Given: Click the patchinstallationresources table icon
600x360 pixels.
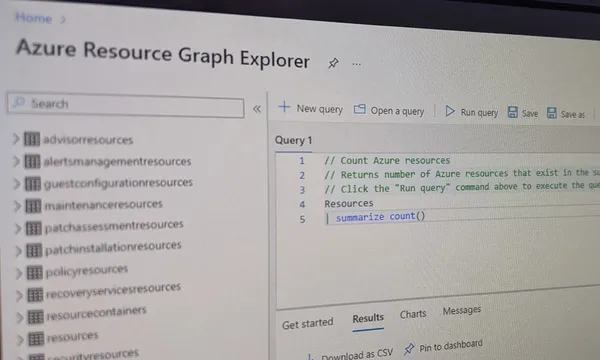Looking at the screenshot, I should click(34, 251).
